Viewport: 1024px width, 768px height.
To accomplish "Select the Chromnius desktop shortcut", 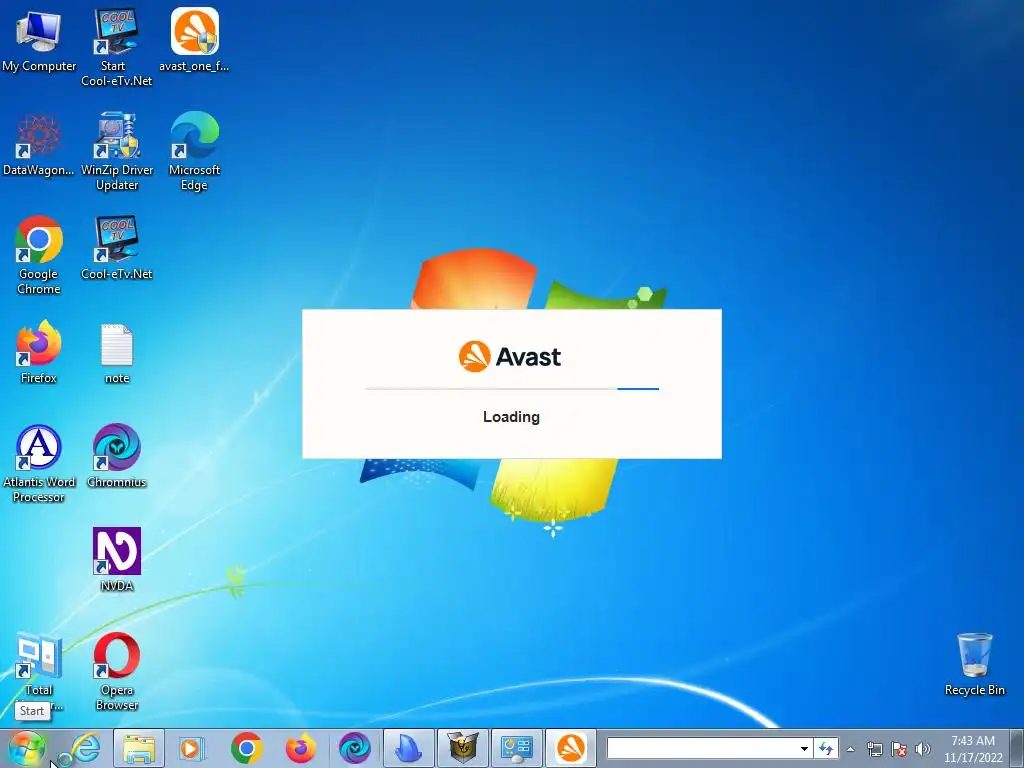I will tap(116, 456).
